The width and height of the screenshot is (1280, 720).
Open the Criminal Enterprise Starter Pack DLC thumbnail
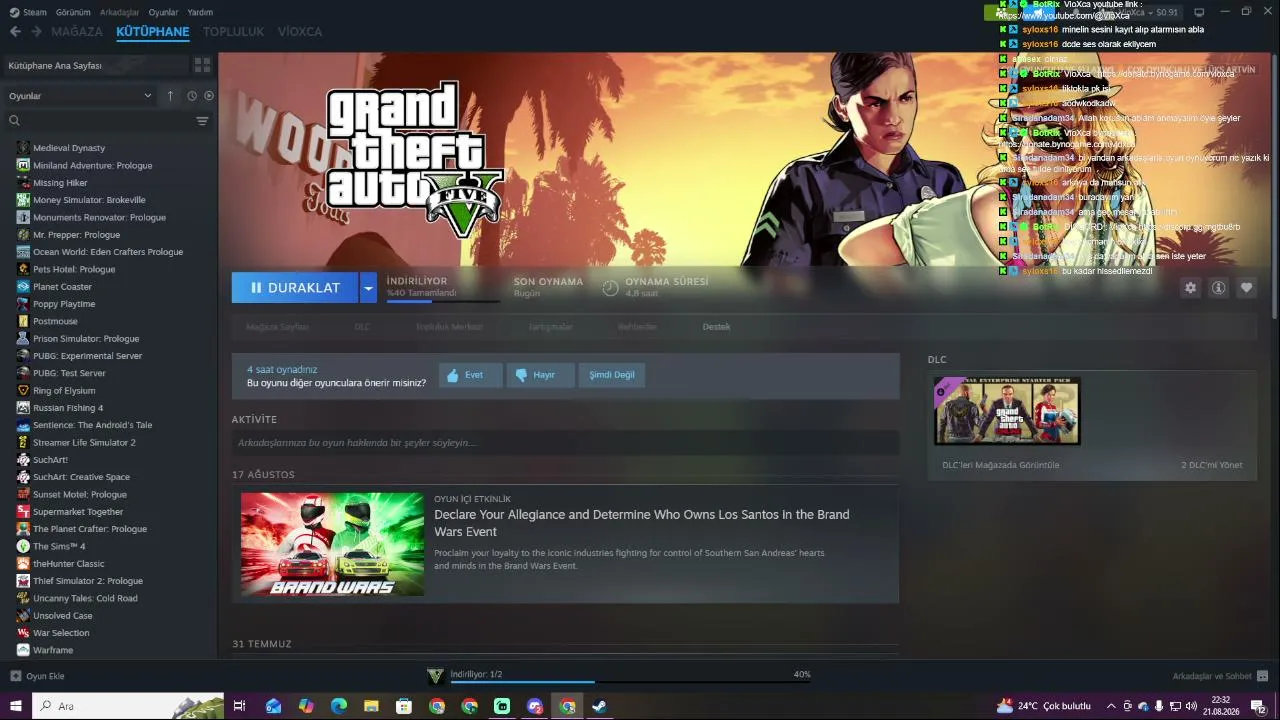click(x=1007, y=410)
